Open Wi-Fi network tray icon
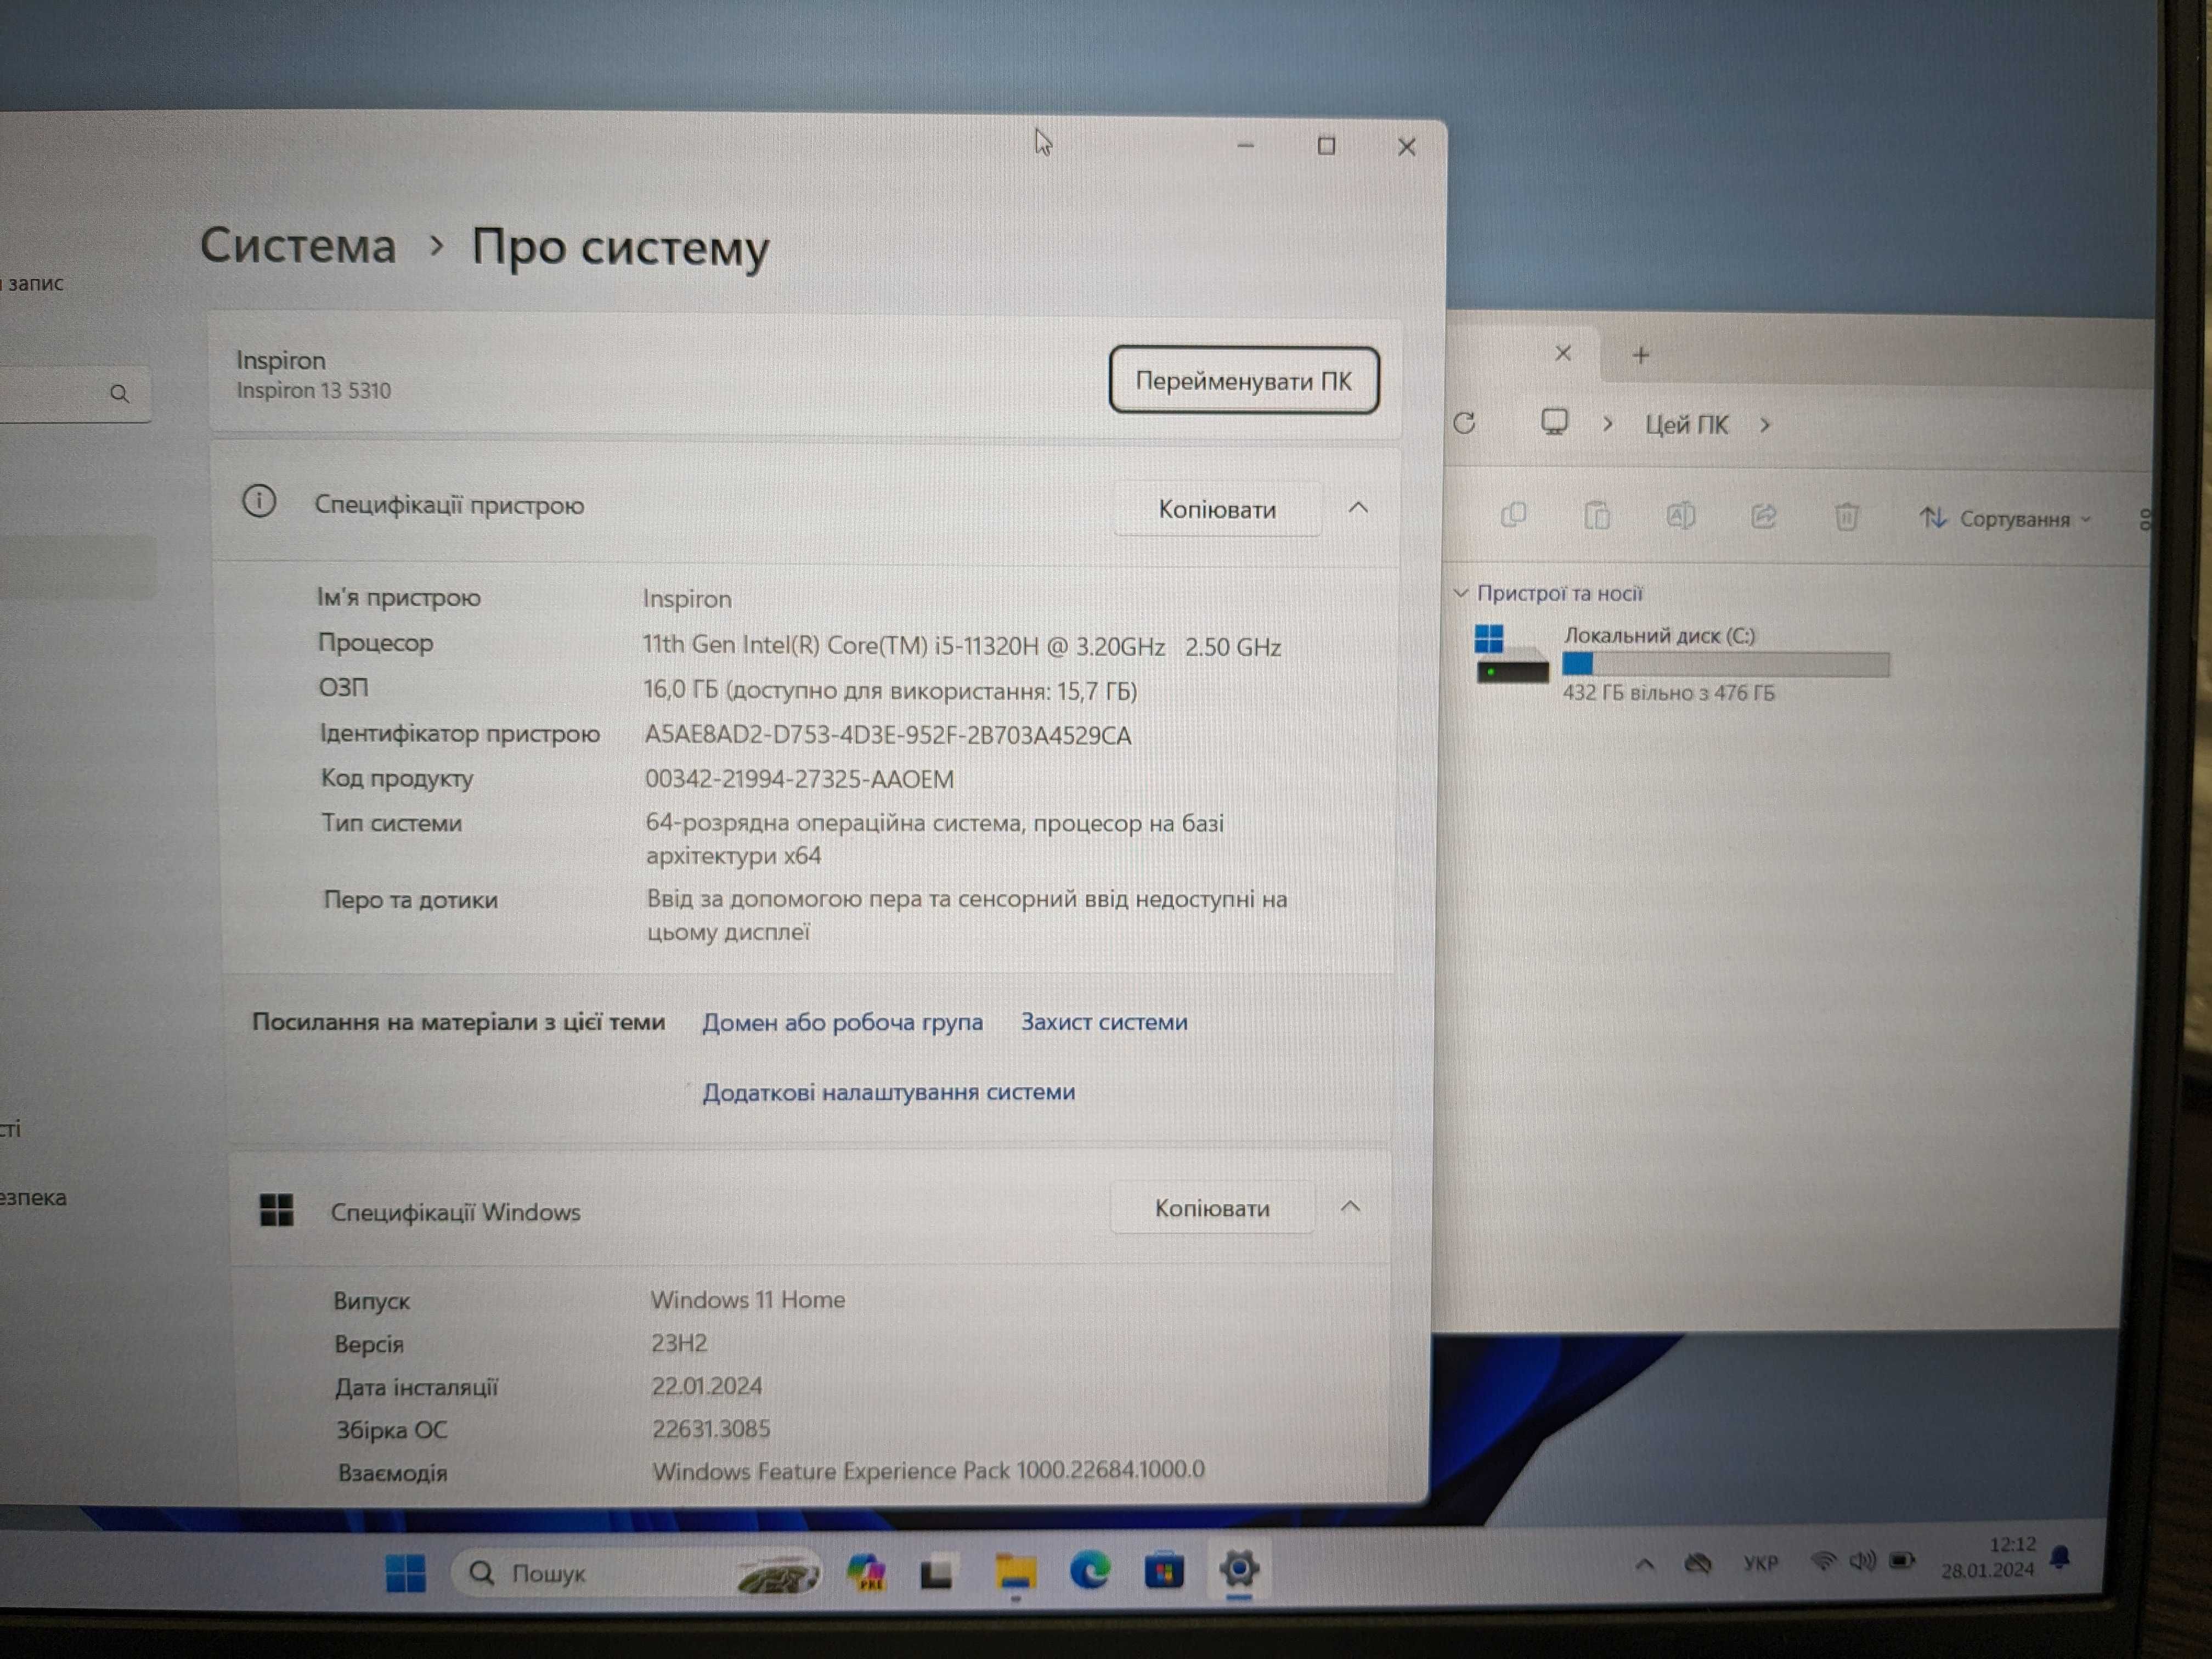 tap(1825, 1560)
